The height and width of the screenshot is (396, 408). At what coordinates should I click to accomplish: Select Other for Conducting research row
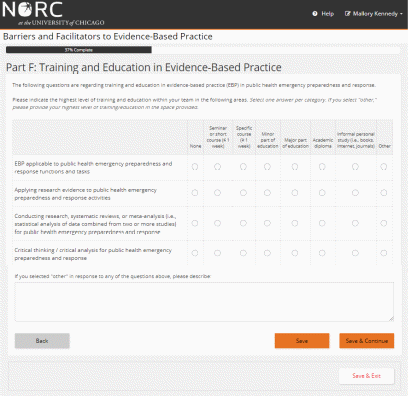click(x=384, y=223)
